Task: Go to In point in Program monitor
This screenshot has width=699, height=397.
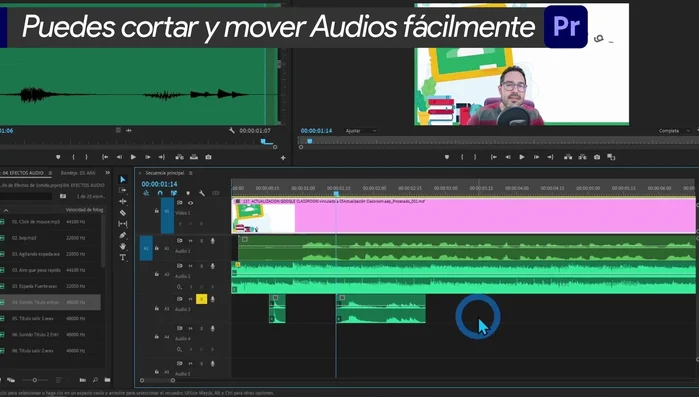Action: [x=493, y=157]
